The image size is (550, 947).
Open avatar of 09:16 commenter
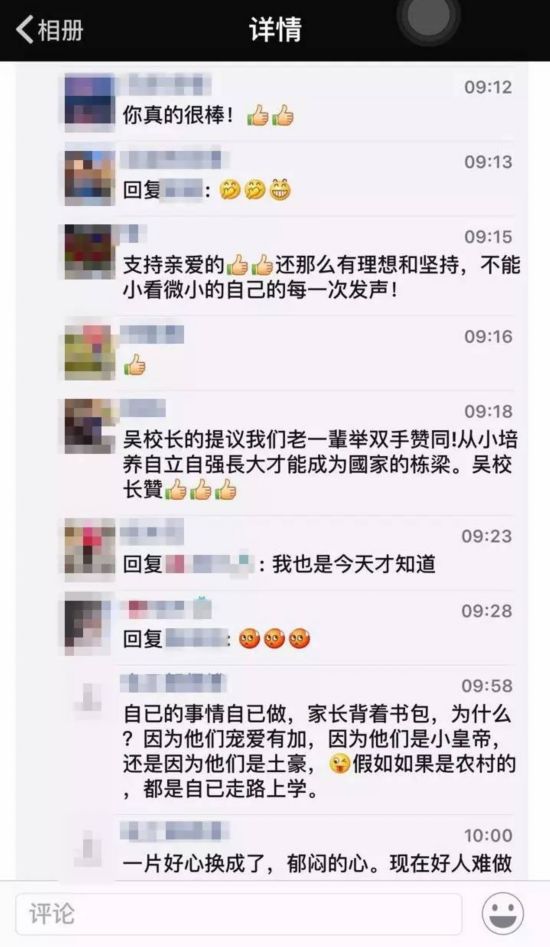[x=89, y=352]
